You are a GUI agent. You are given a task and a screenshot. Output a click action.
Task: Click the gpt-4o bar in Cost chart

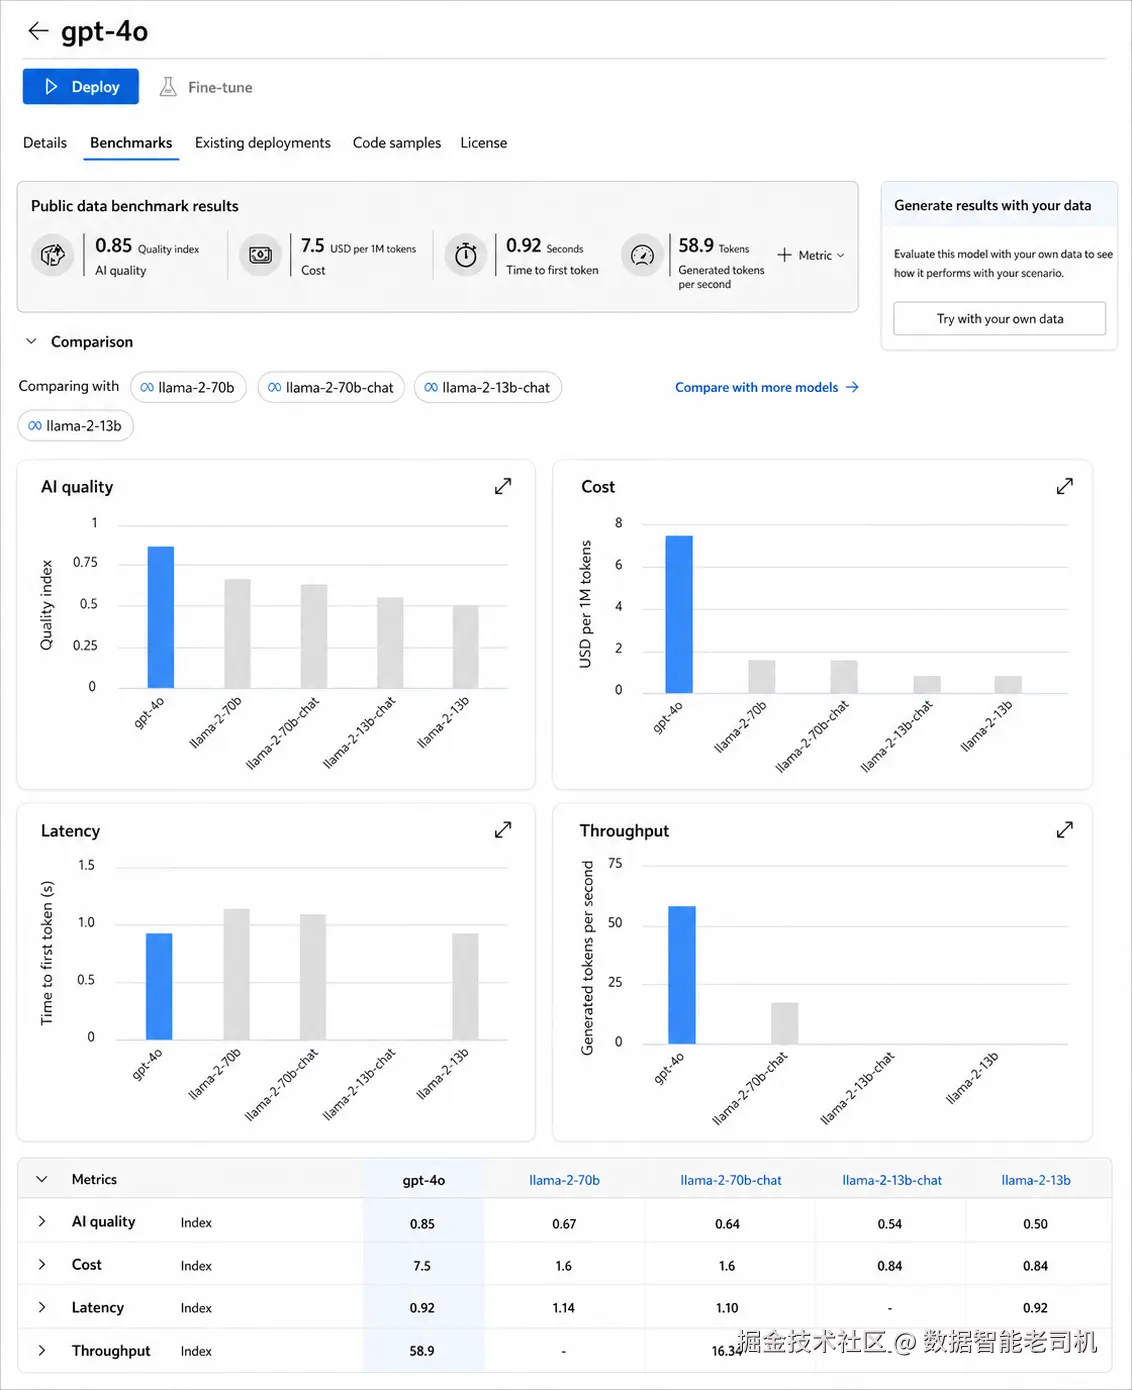point(679,614)
